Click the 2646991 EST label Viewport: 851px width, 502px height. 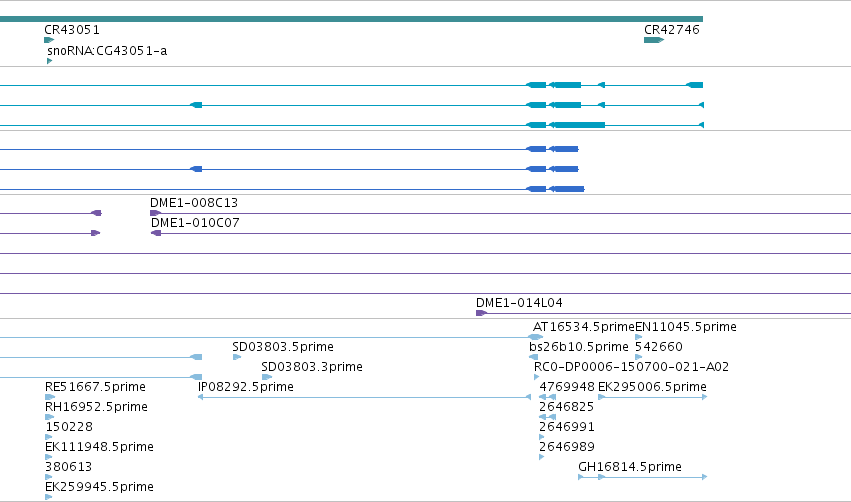(x=567, y=427)
